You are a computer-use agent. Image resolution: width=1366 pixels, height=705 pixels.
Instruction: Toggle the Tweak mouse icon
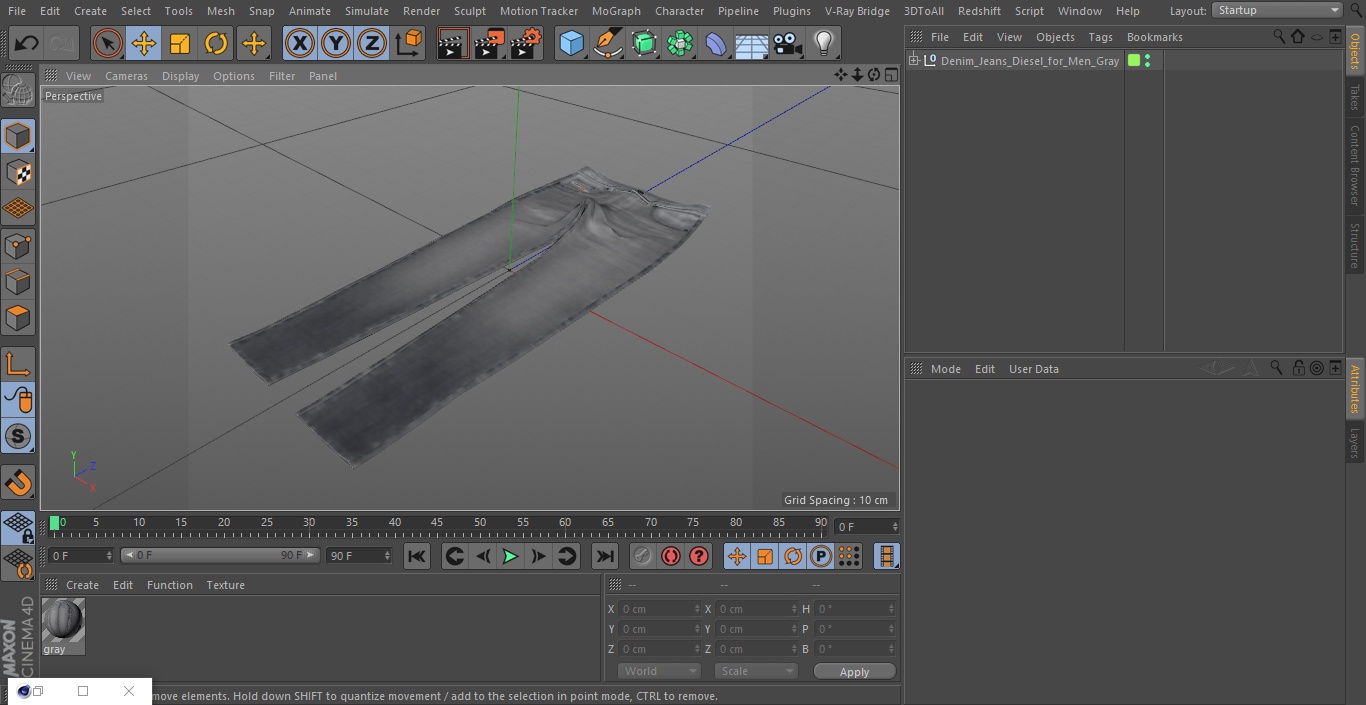18,400
